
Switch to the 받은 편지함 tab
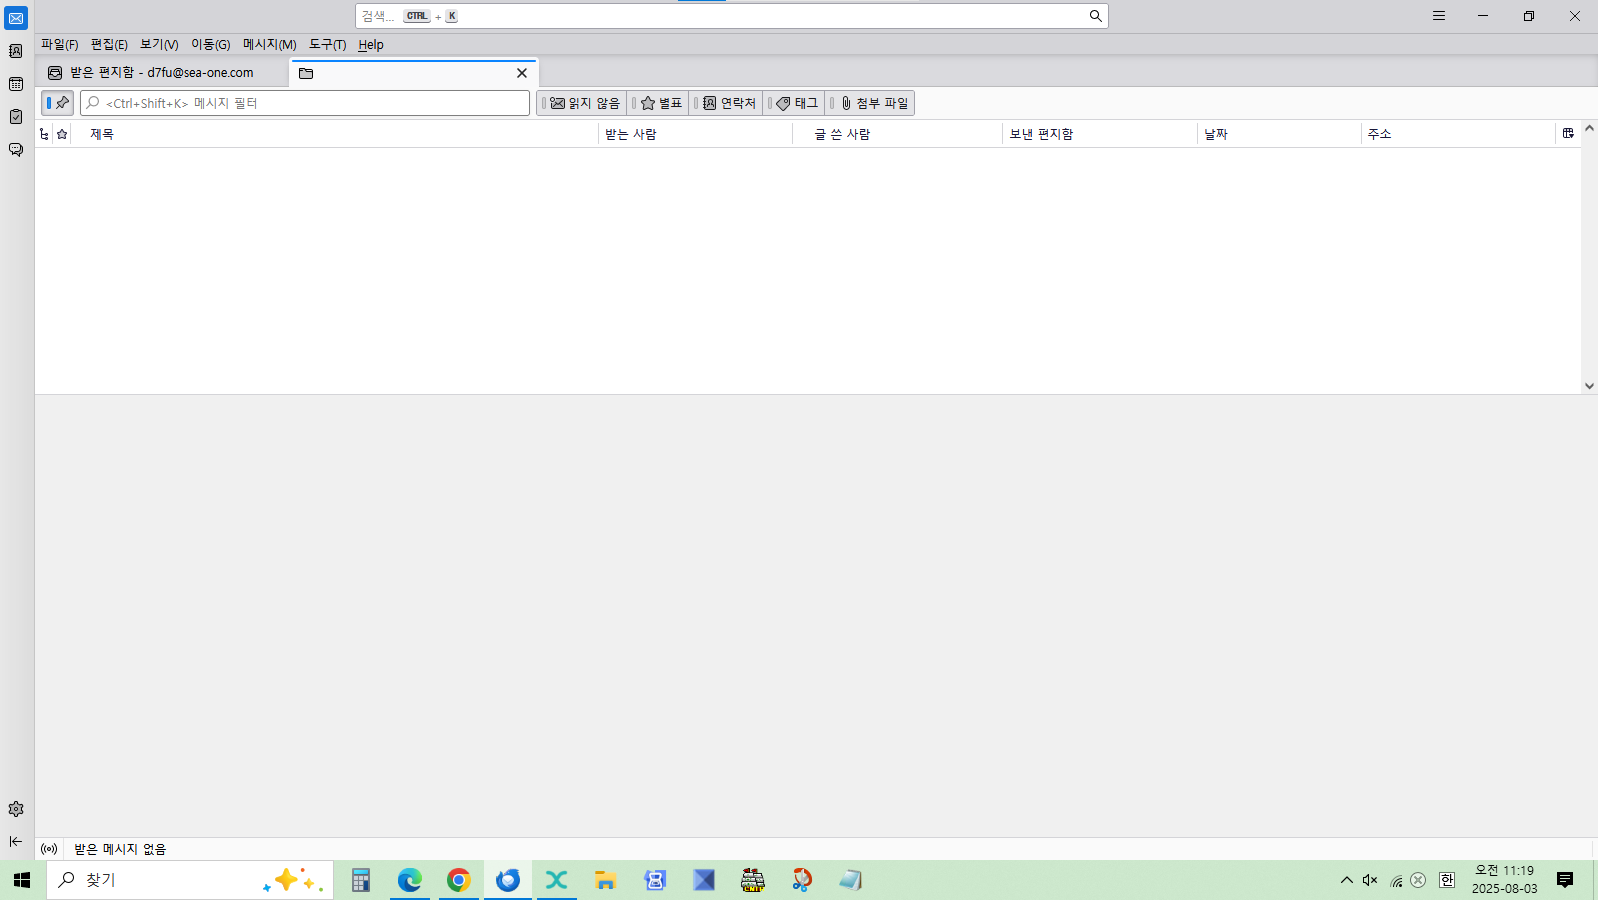click(x=161, y=73)
